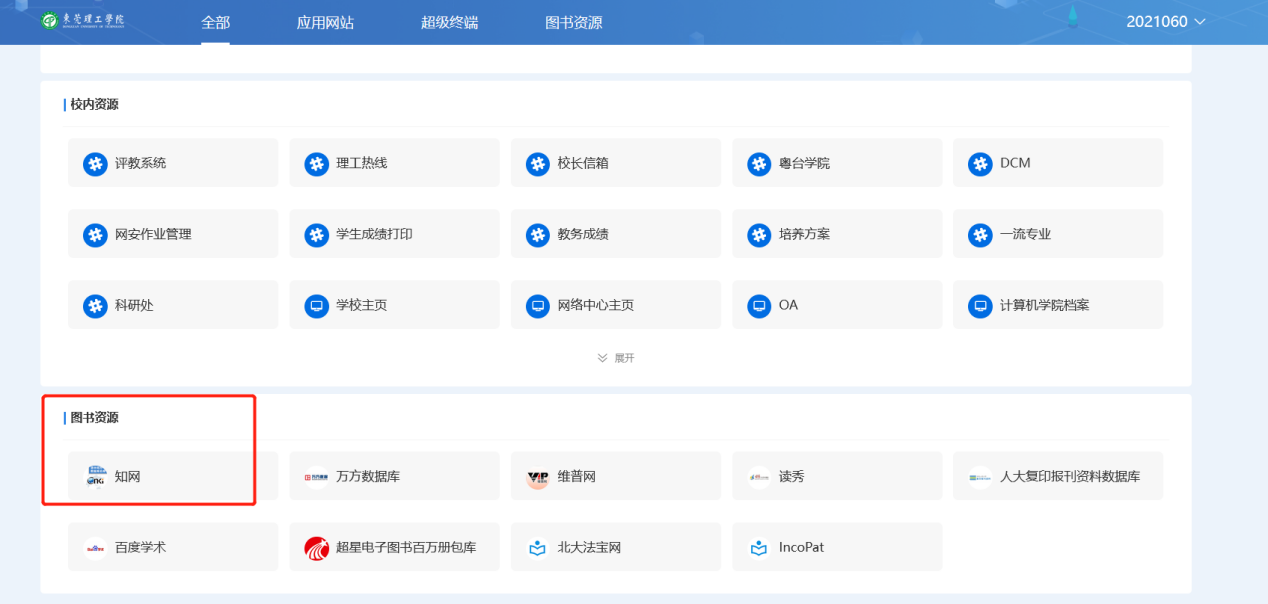Click the gear icon beside 学生成绩打印
This screenshot has width=1268, height=604.
click(x=316, y=234)
